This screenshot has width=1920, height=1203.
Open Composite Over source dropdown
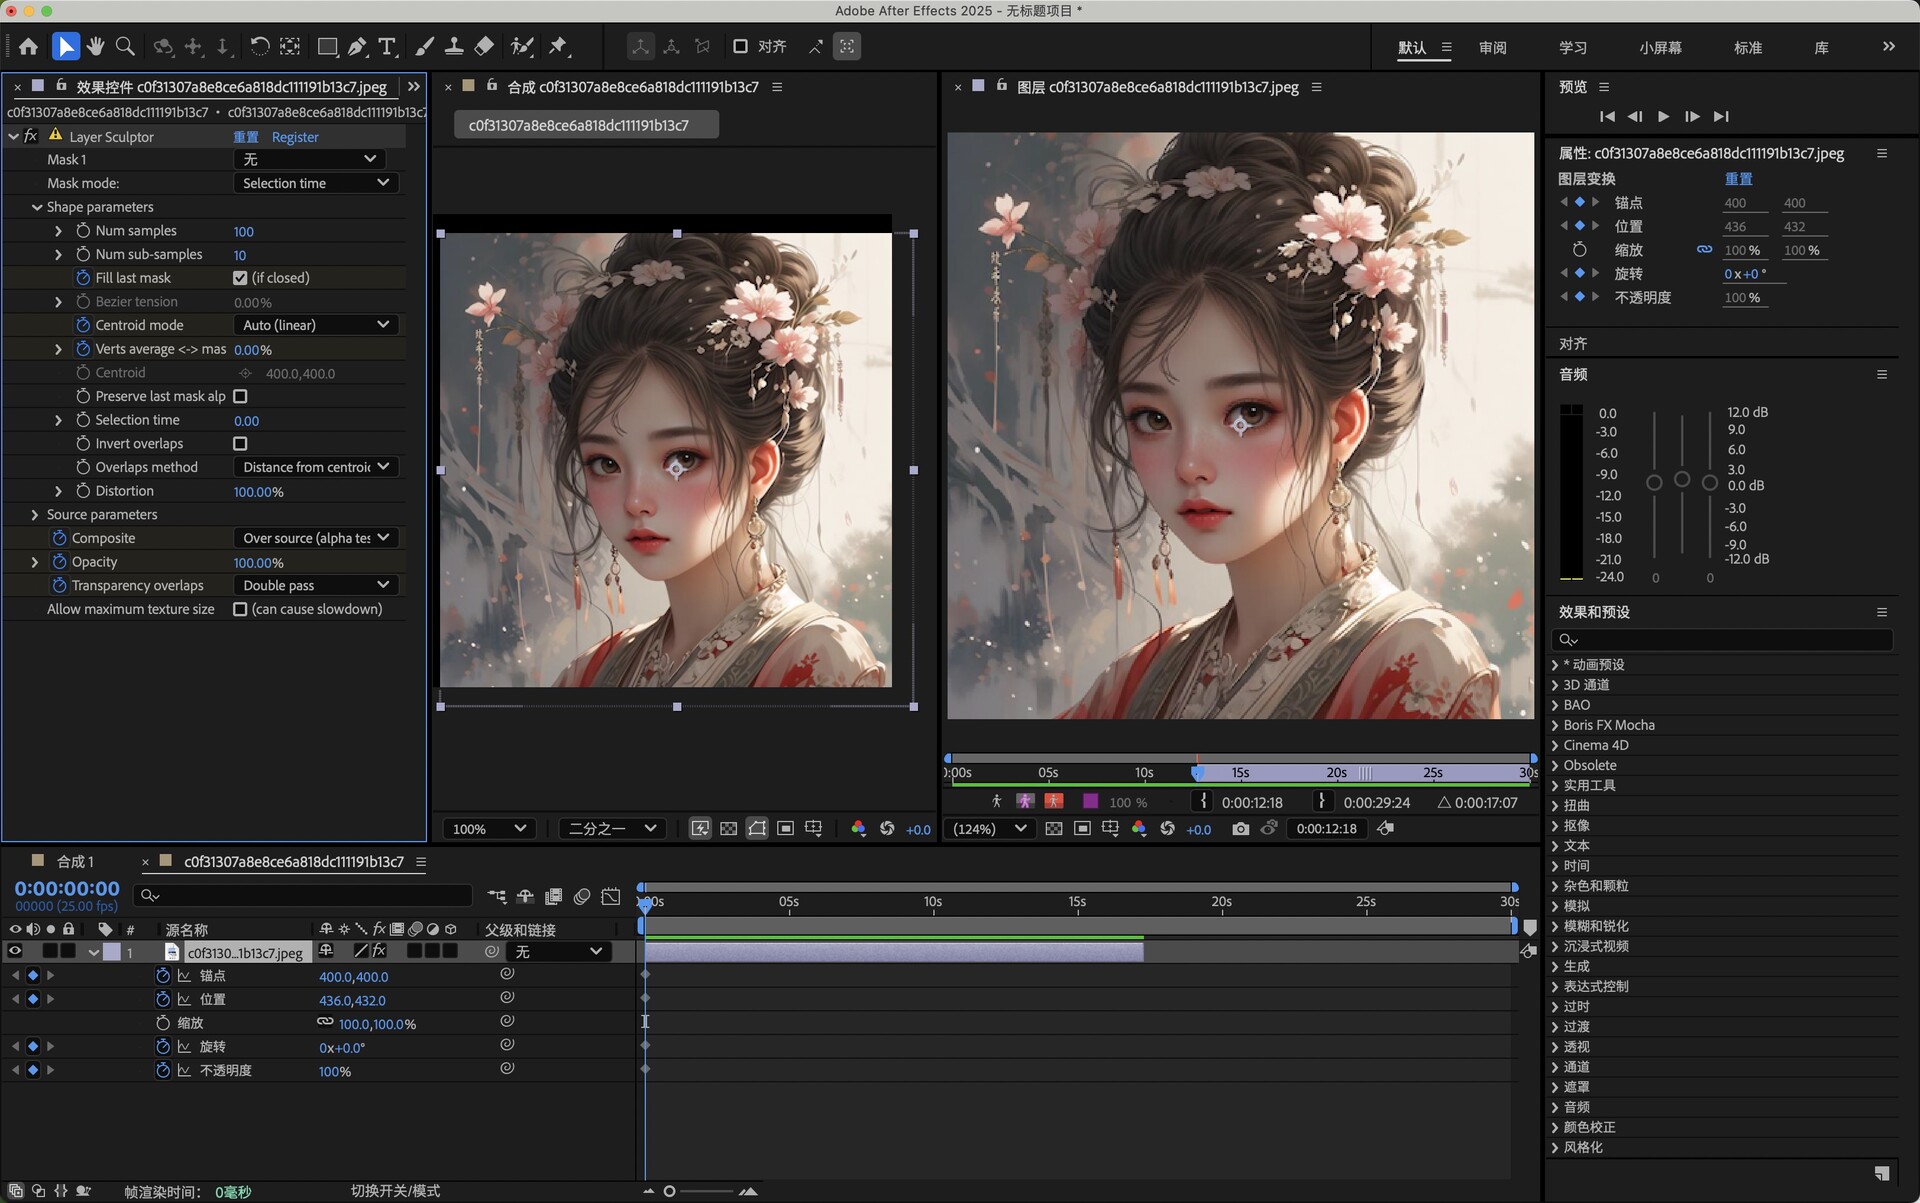[x=316, y=538]
